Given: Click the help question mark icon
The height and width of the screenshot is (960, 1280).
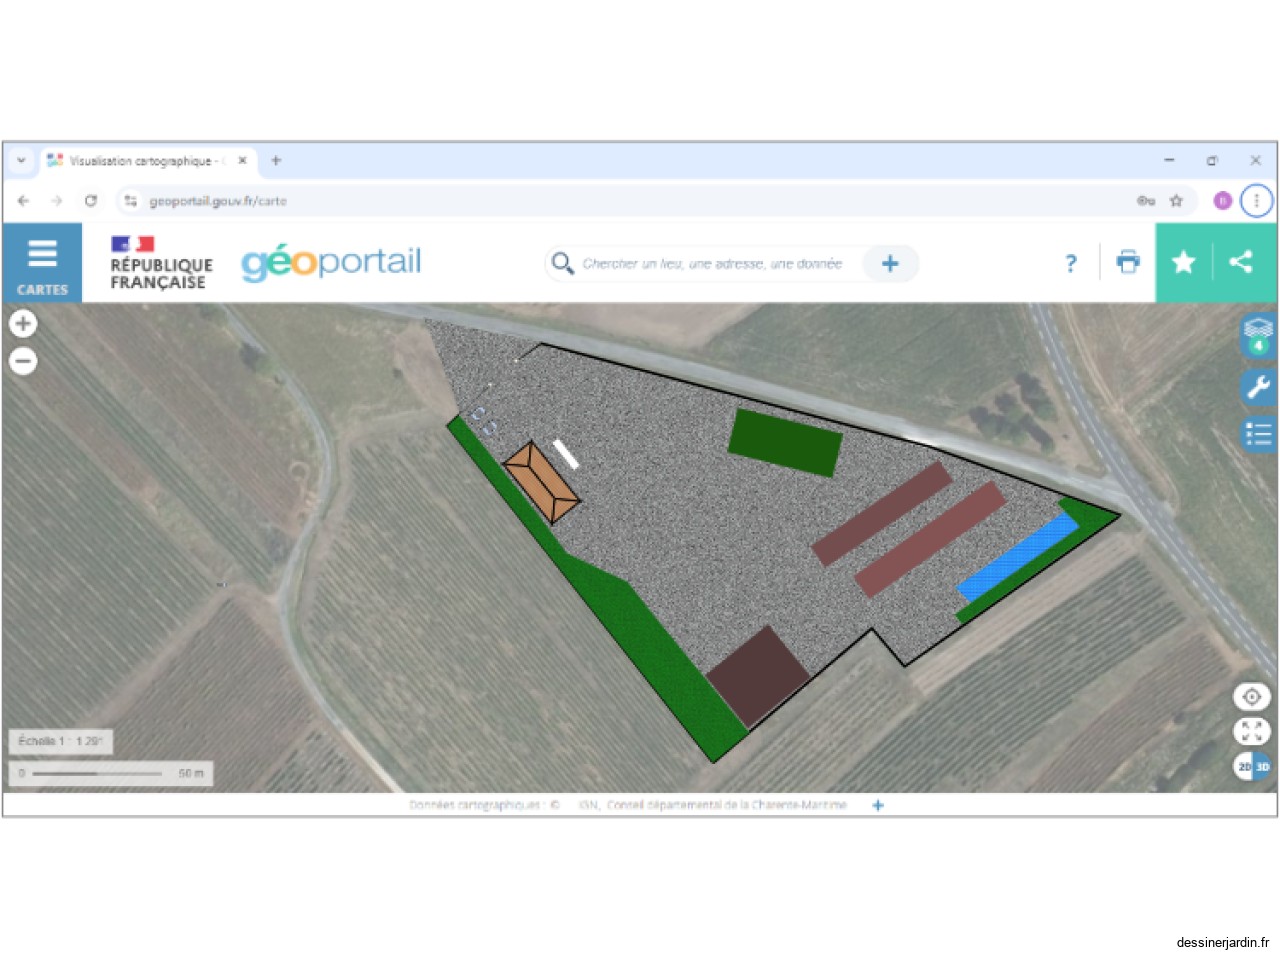Looking at the screenshot, I should pyautogui.click(x=1071, y=263).
